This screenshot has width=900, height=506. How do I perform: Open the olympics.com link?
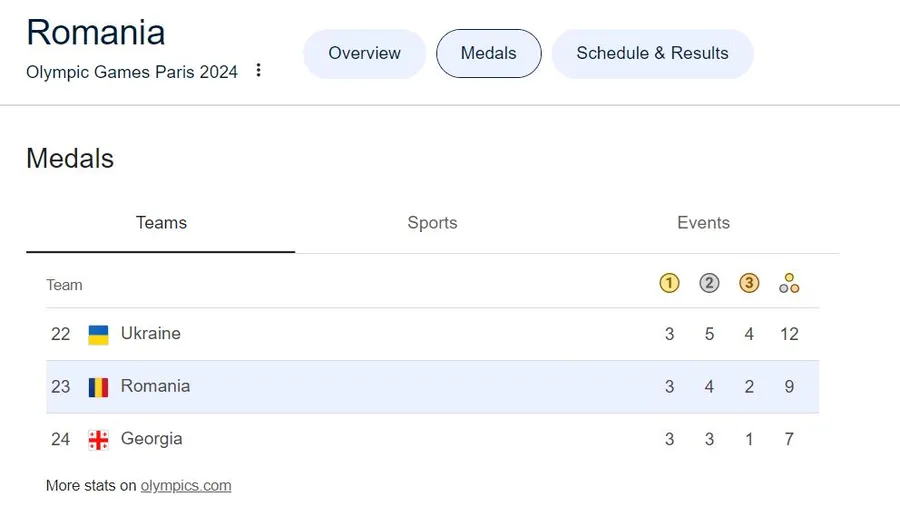[186, 486]
